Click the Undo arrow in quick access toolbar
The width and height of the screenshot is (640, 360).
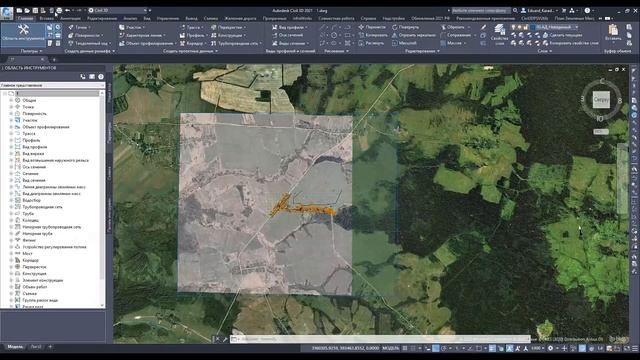[x=68, y=10]
